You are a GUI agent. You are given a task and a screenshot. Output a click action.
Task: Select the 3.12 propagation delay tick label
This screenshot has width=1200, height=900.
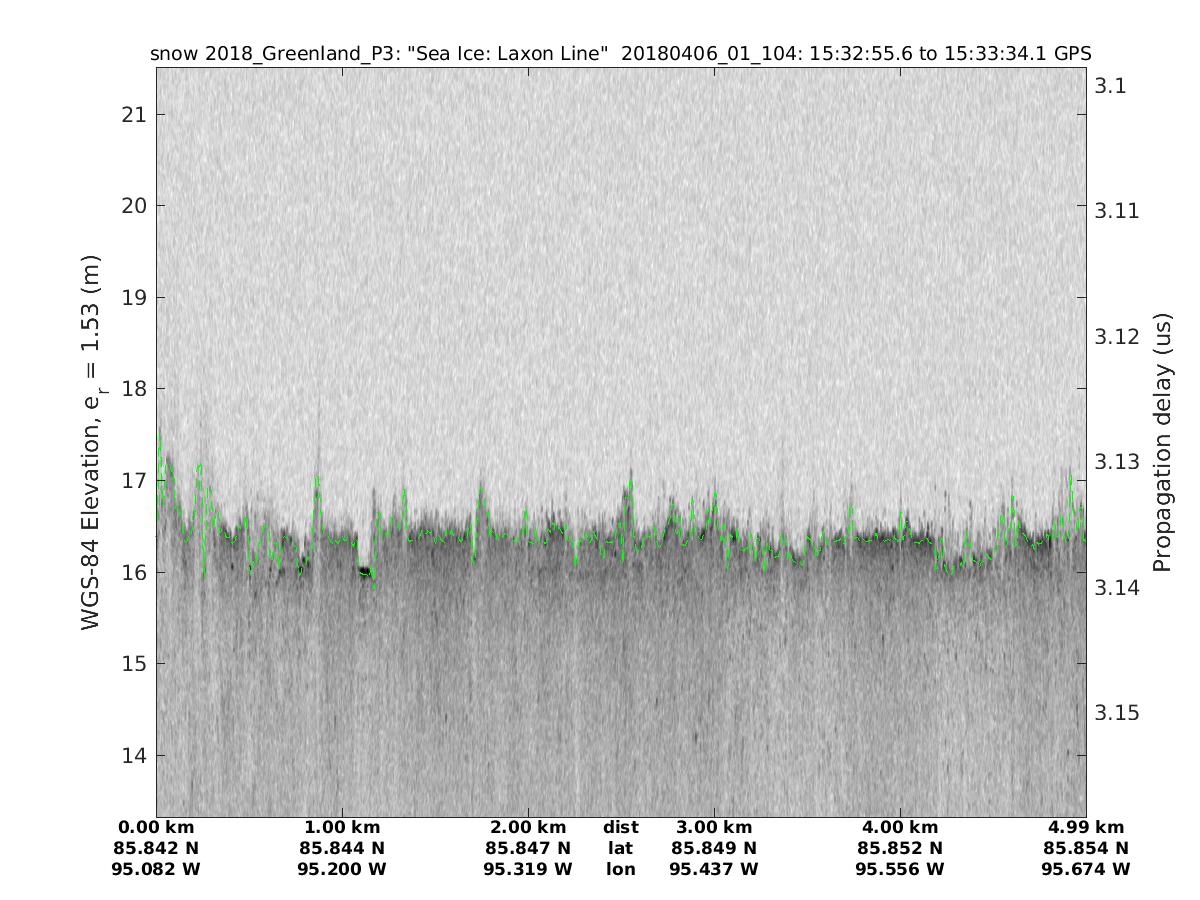point(1115,336)
